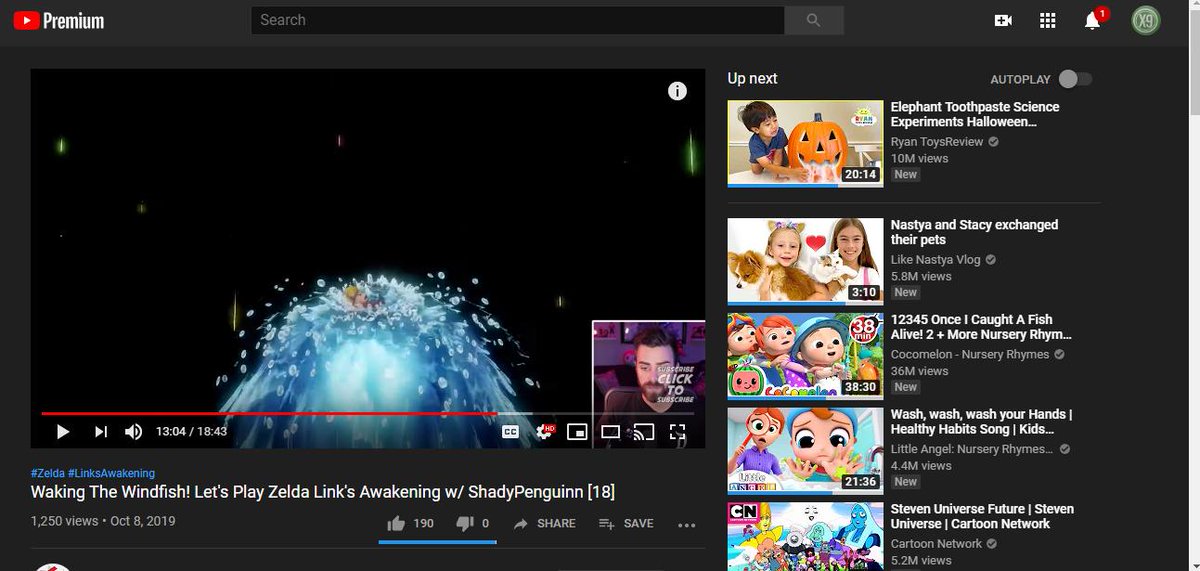This screenshot has width=1200, height=571.
Task: Click into the Search field
Action: [x=517, y=20]
